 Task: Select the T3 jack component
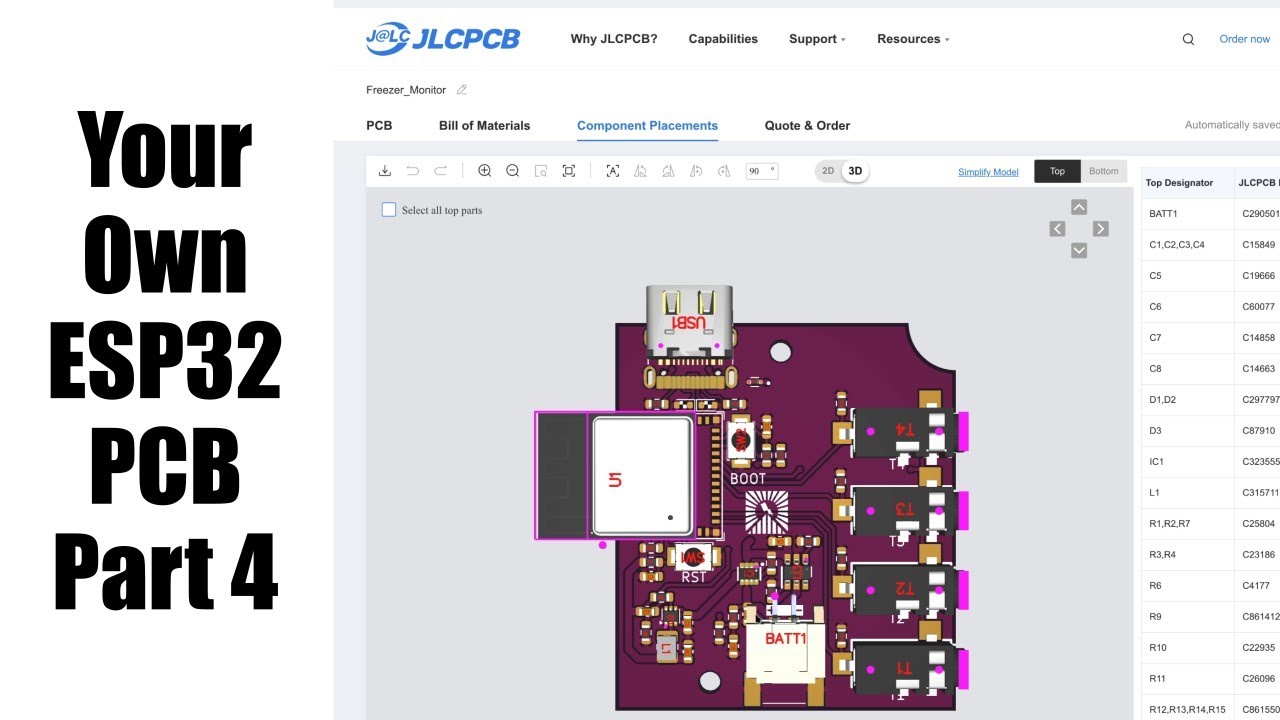tap(902, 510)
